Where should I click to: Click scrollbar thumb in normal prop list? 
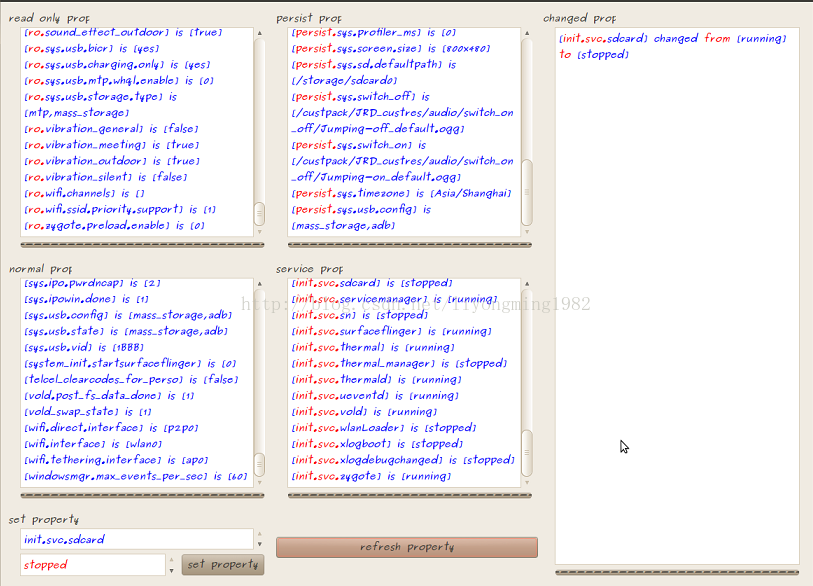point(260,465)
